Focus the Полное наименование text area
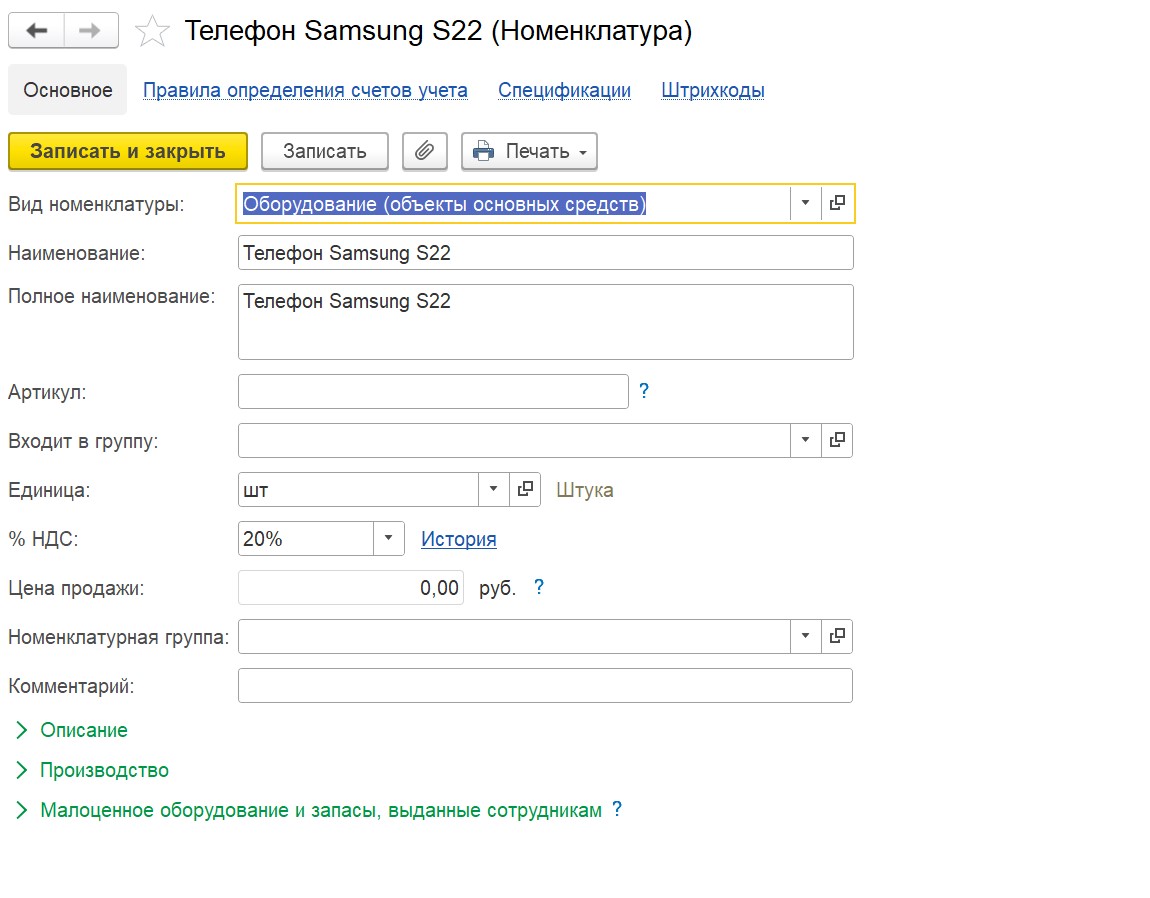 point(546,322)
